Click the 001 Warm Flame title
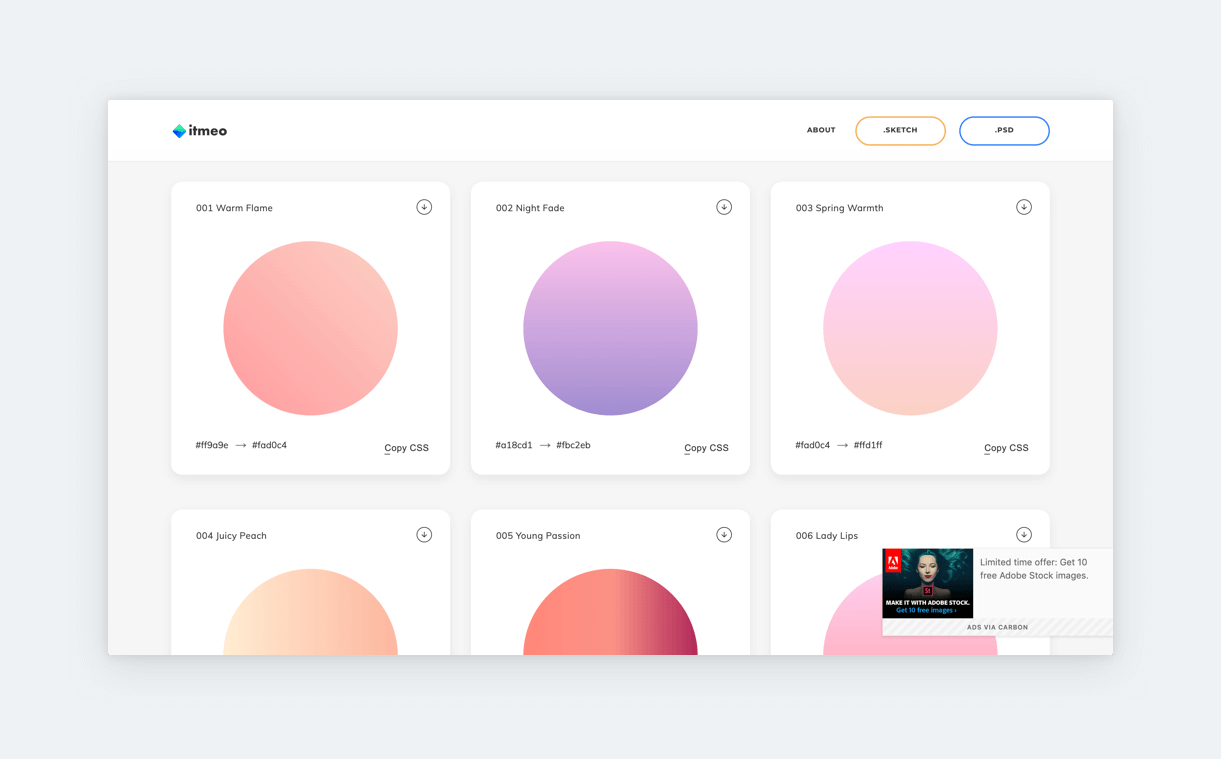Screen dimensions: 1221x759 click(234, 208)
